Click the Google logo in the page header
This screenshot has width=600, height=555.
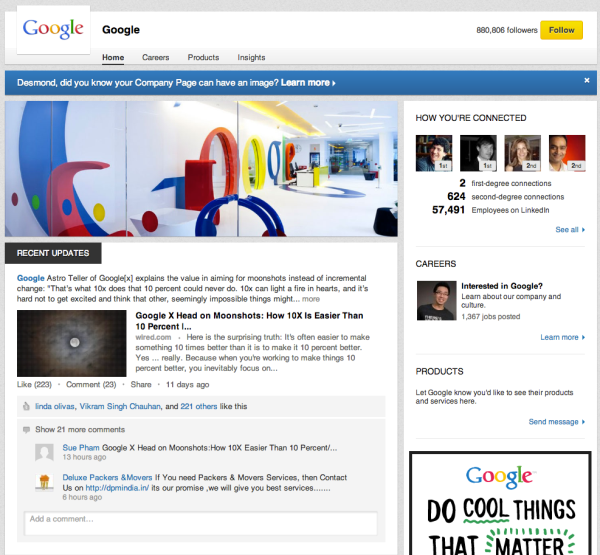pyautogui.click(x=54, y=29)
